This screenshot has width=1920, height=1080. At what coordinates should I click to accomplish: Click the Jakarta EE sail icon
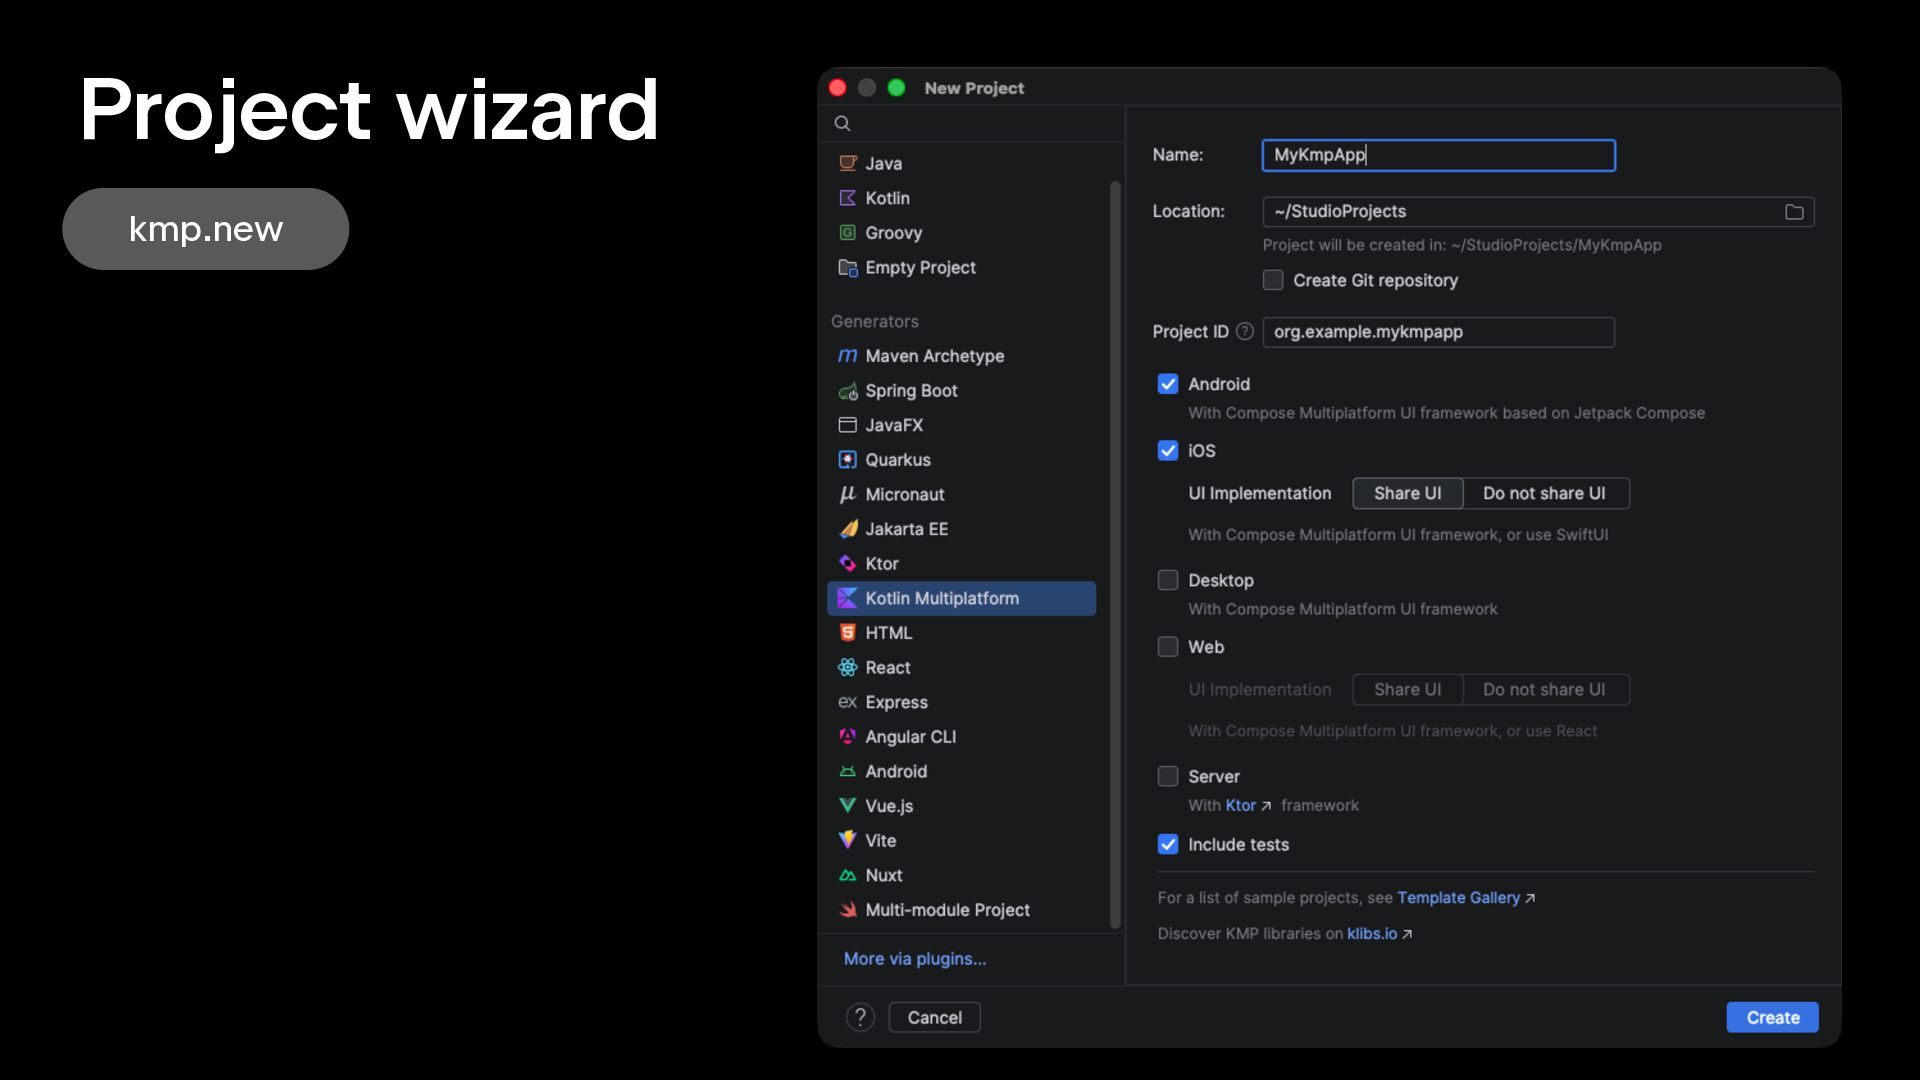848,529
